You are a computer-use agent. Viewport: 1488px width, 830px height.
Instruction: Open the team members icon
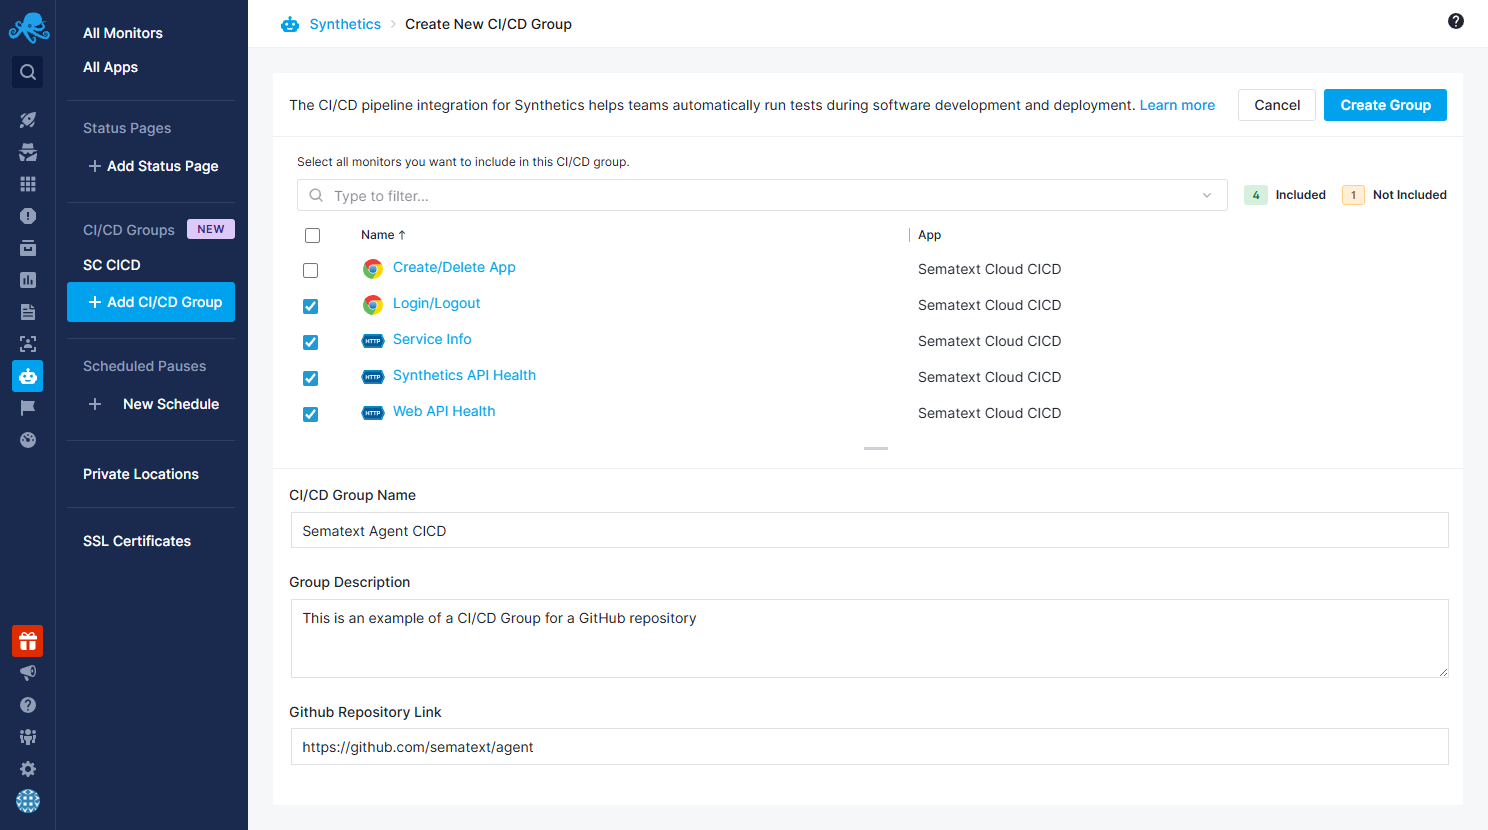point(28,737)
